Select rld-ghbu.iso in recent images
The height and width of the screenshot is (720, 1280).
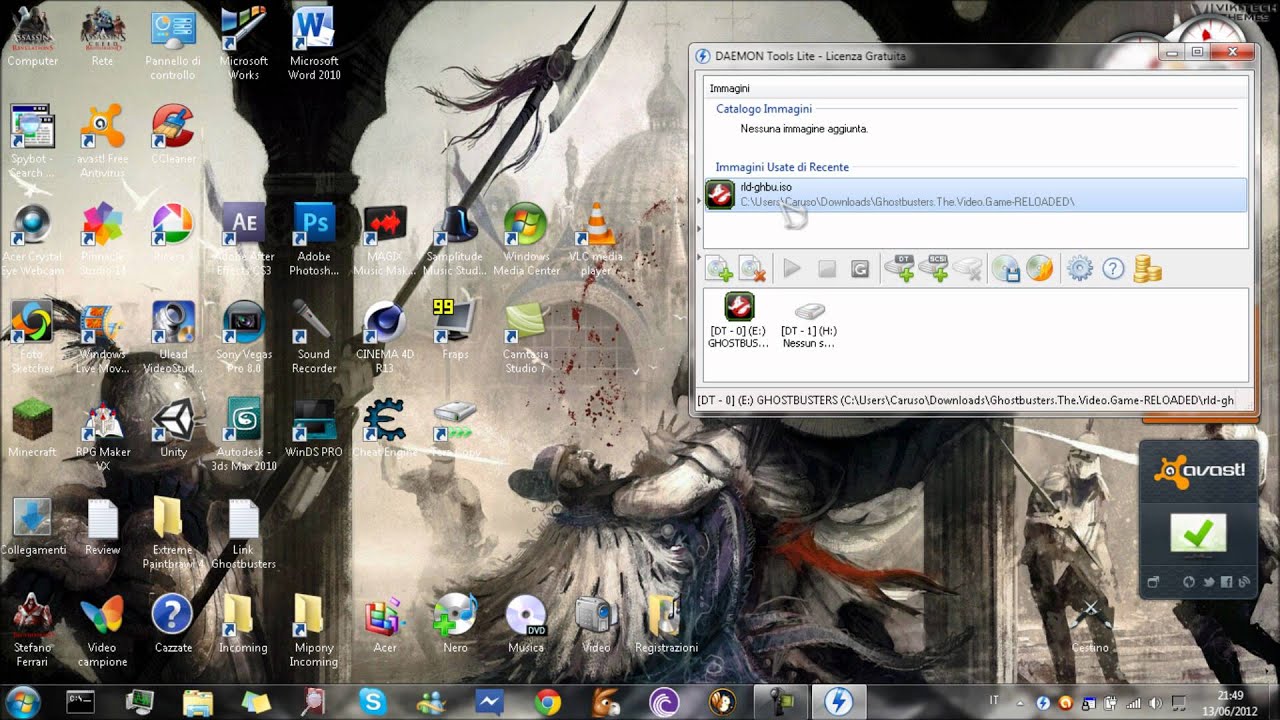pos(975,195)
